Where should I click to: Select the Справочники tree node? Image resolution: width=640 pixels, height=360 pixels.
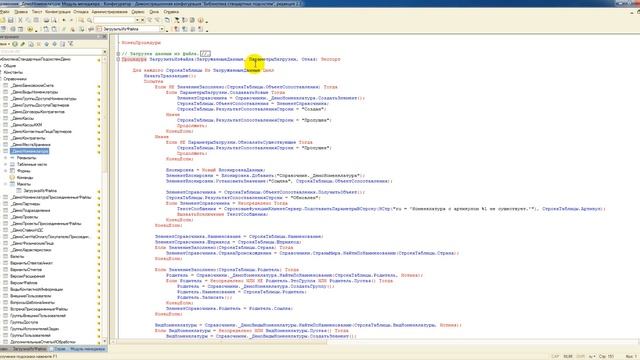pyautogui.click(x=15, y=79)
